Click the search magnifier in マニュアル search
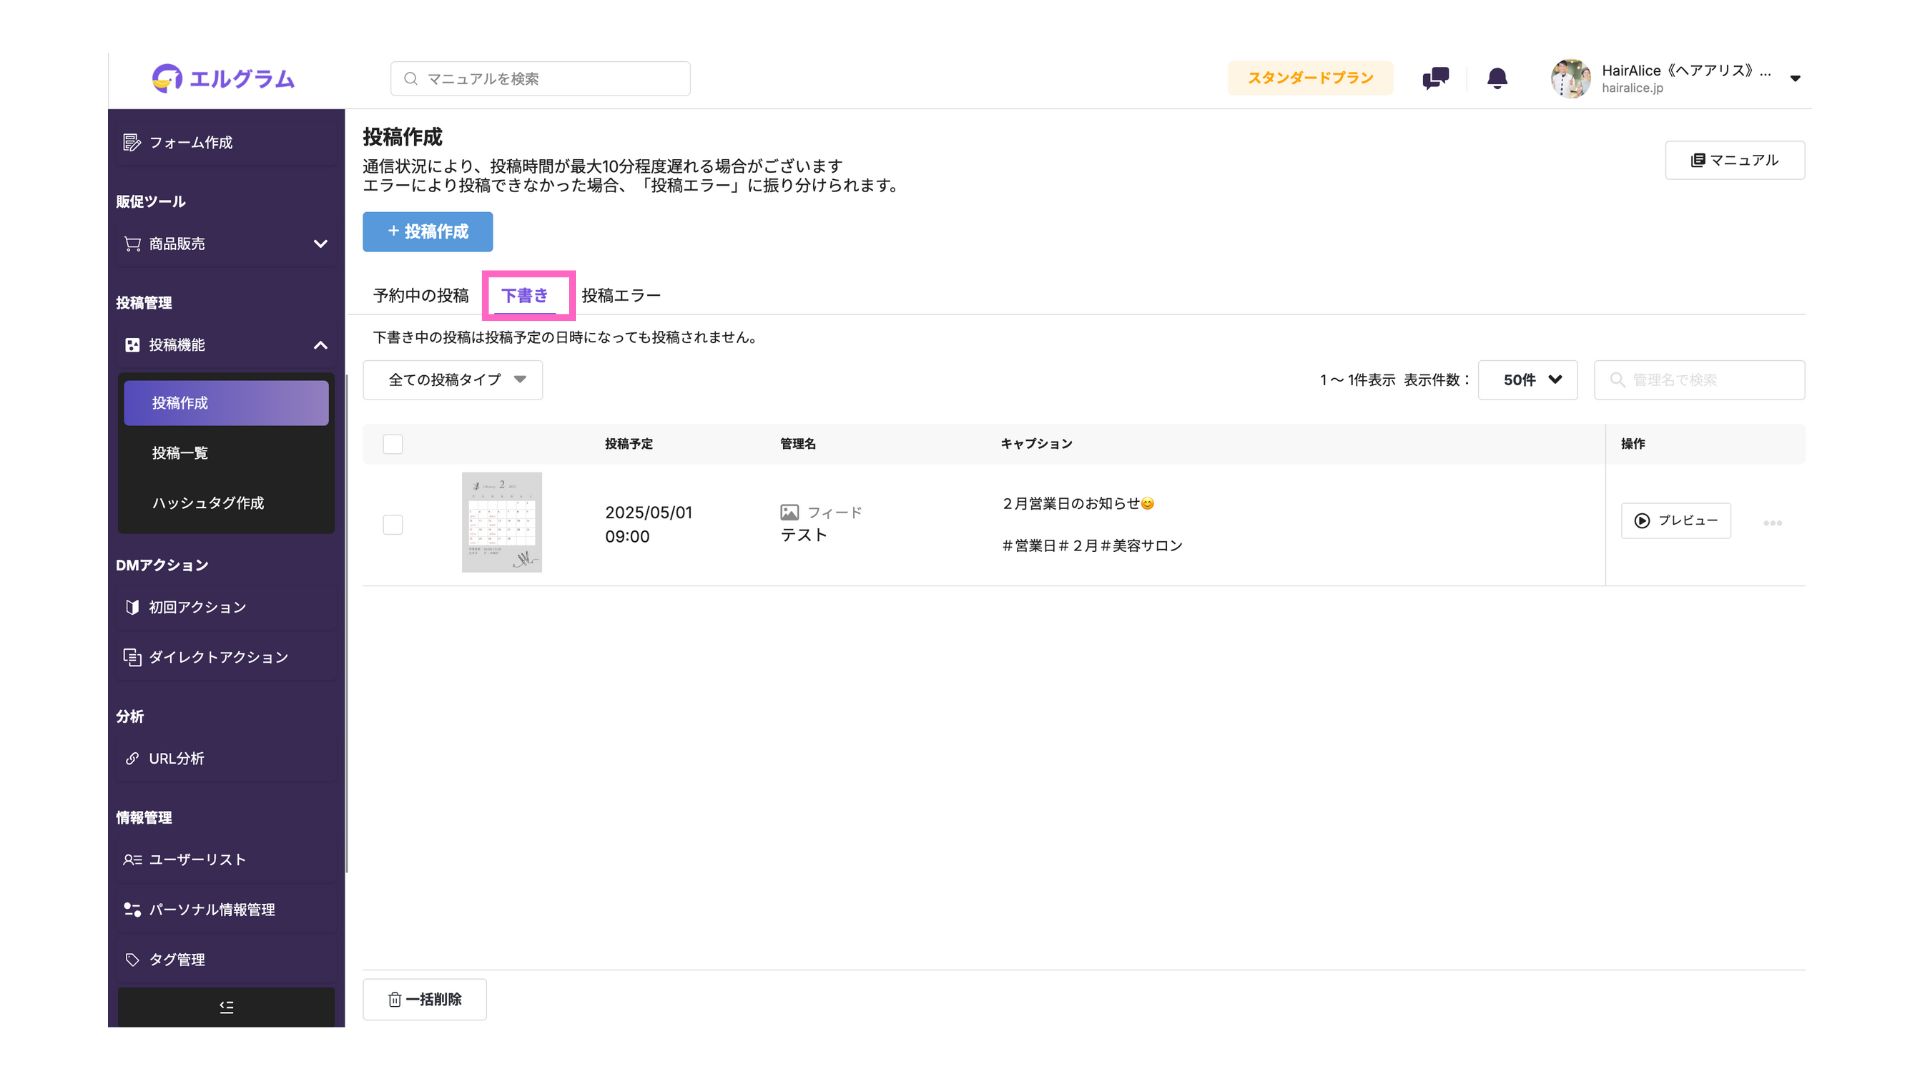Image resolution: width=1920 pixels, height=1080 pixels. pos(410,78)
